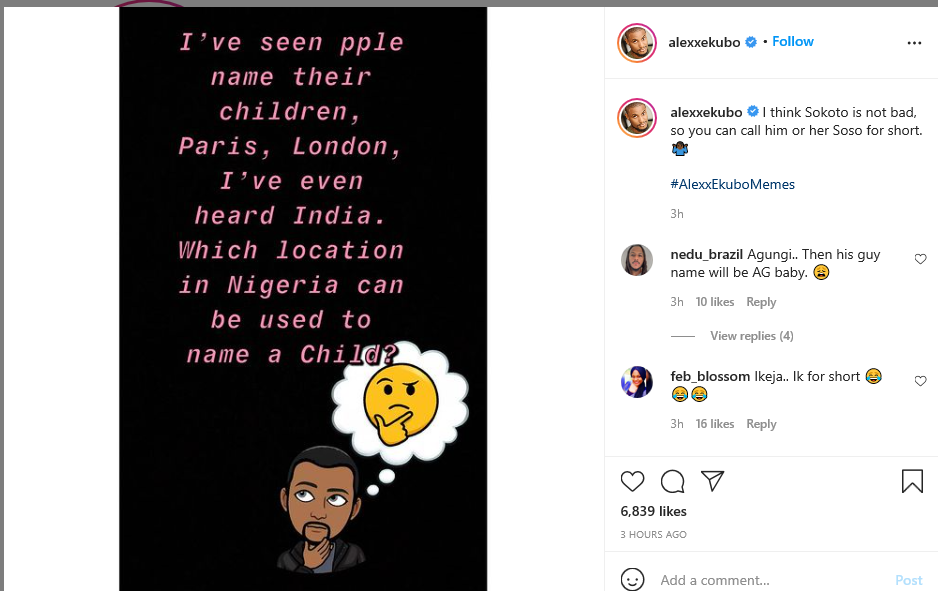Reply to feb_blossom's comment

click(x=761, y=424)
